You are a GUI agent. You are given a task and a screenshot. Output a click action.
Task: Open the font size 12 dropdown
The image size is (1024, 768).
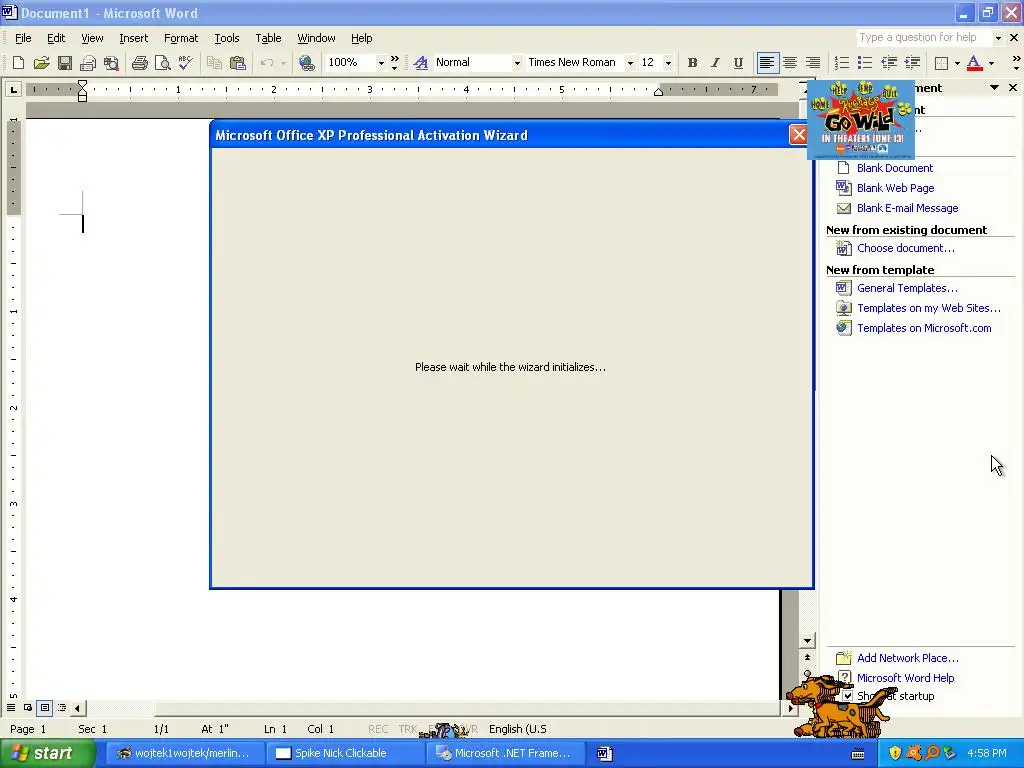(x=668, y=63)
